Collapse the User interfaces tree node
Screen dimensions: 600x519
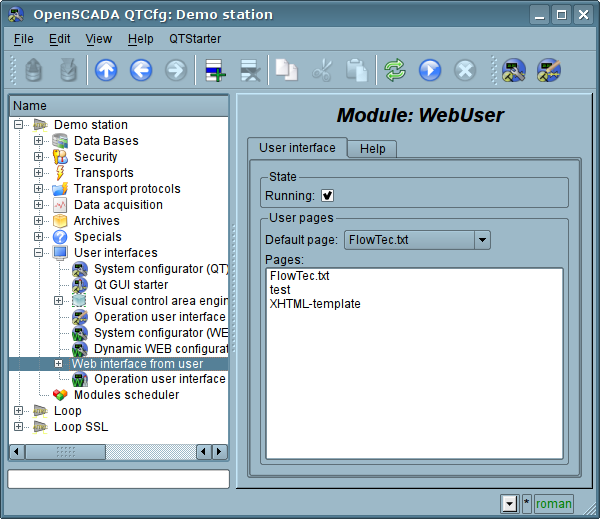point(39,253)
